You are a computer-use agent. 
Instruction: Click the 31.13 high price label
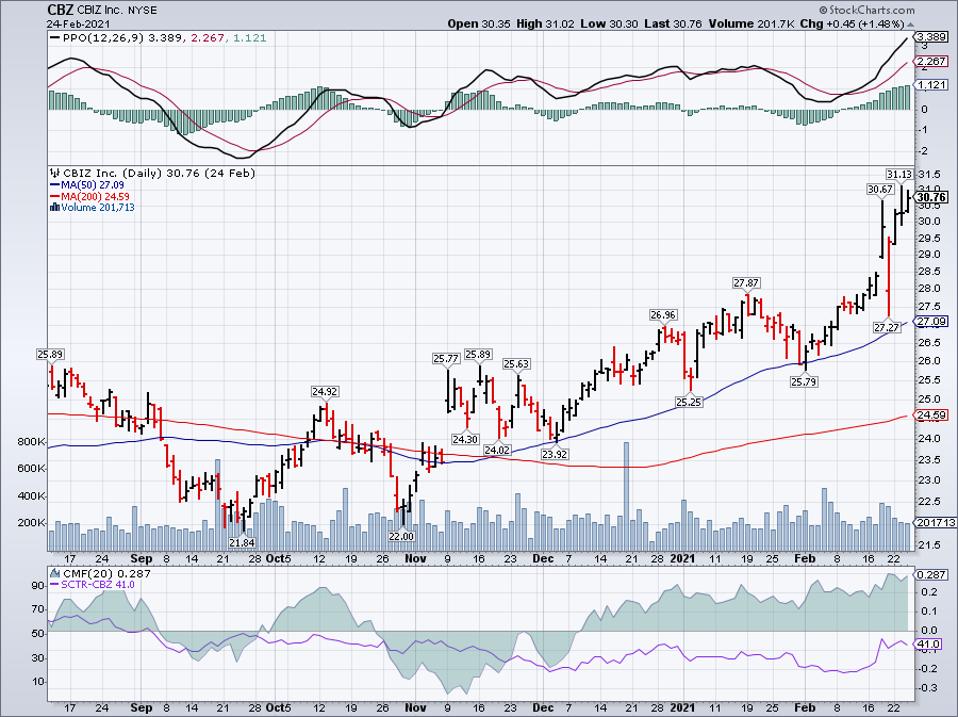coord(899,175)
